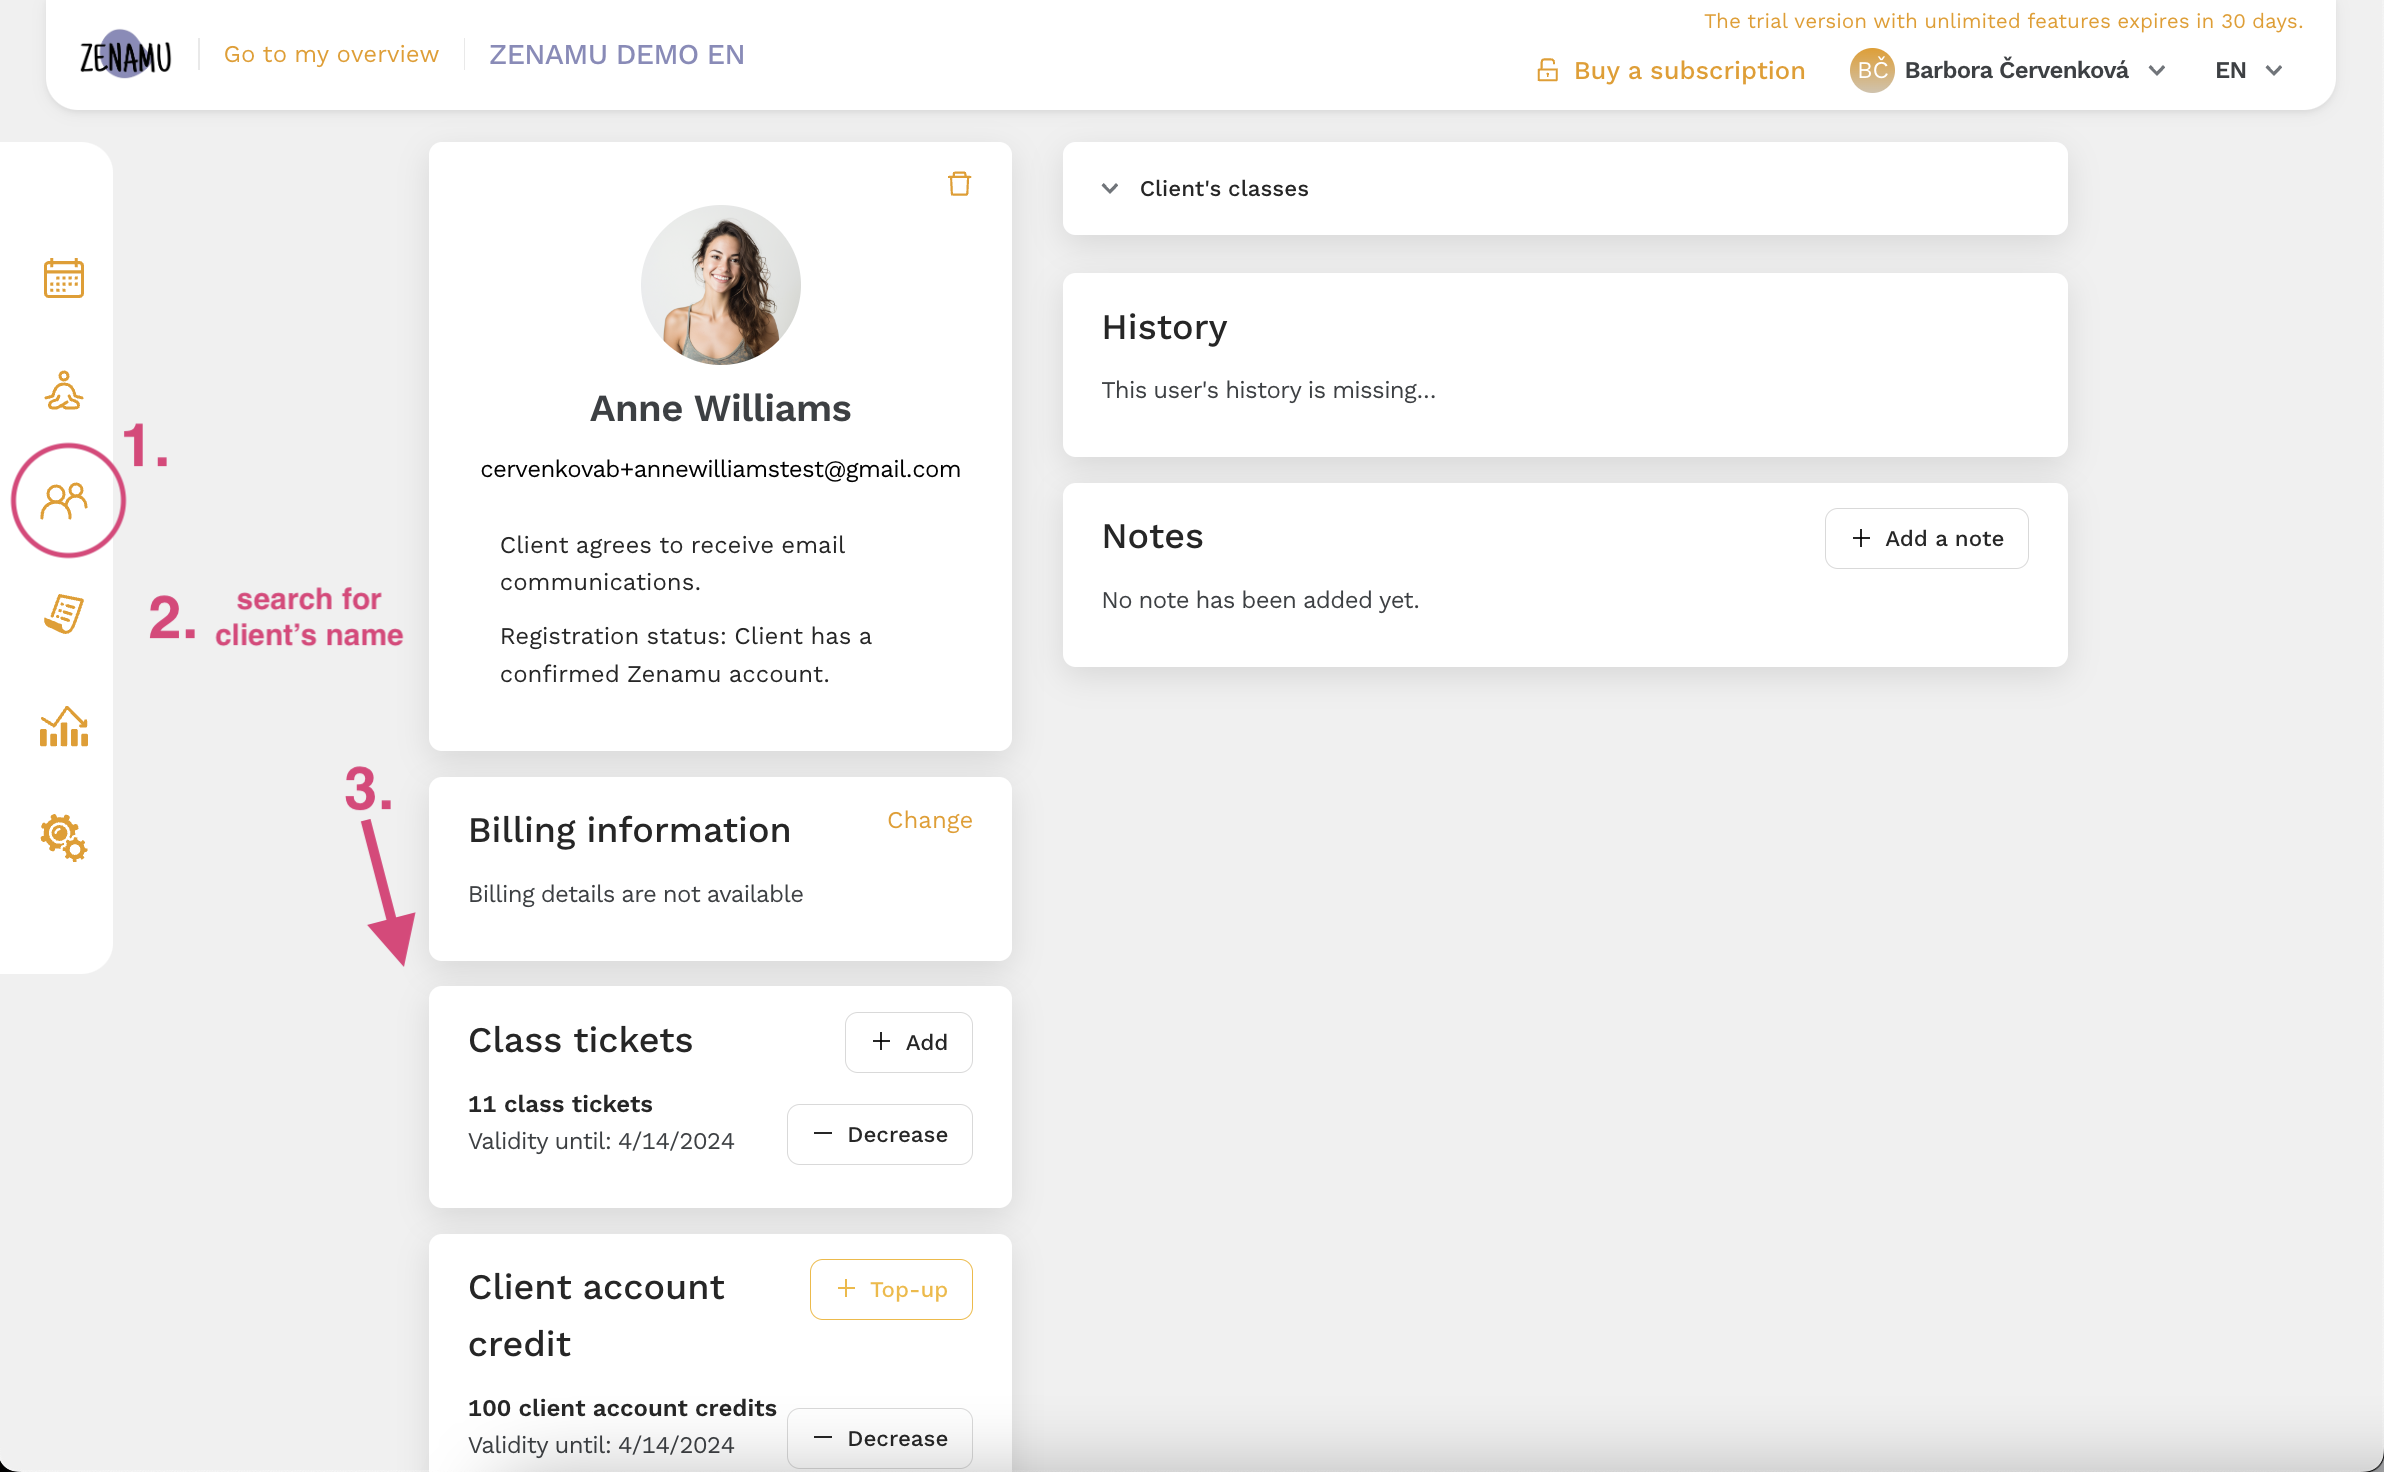Image resolution: width=2384 pixels, height=1472 pixels.
Task: Click the settings gear icon in sidebar
Action: tap(63, 838)
